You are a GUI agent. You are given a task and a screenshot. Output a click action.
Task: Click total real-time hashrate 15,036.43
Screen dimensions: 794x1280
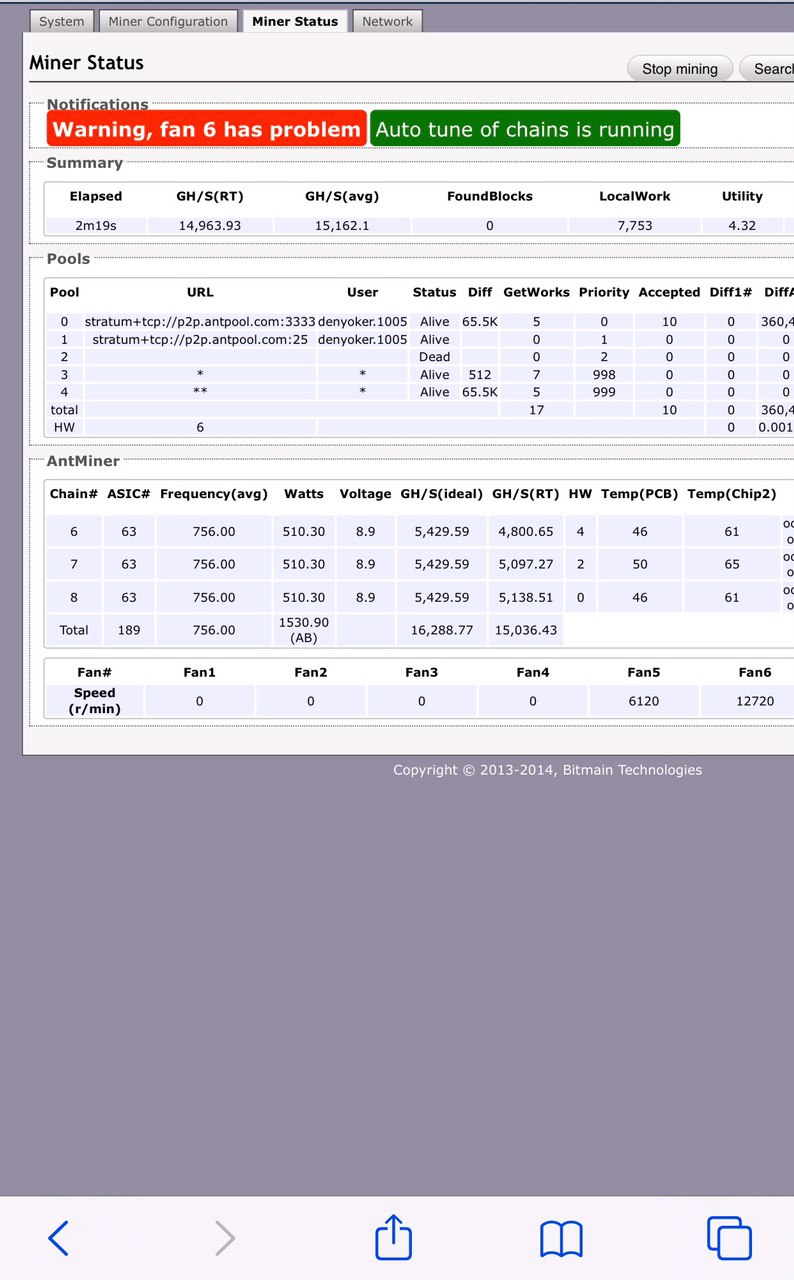coord(526,631)
